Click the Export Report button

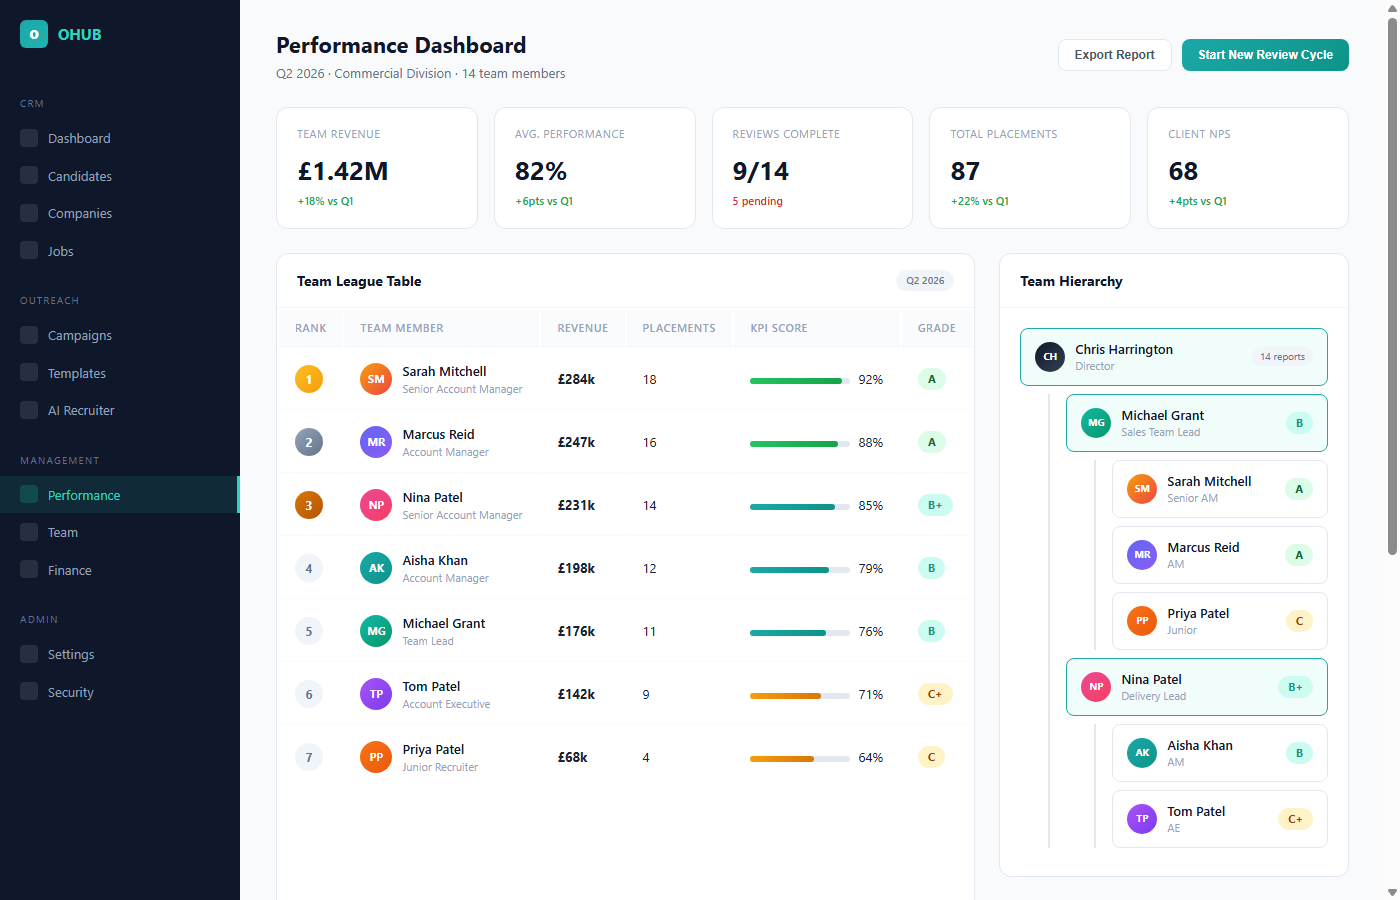(x=1114, y=55)
